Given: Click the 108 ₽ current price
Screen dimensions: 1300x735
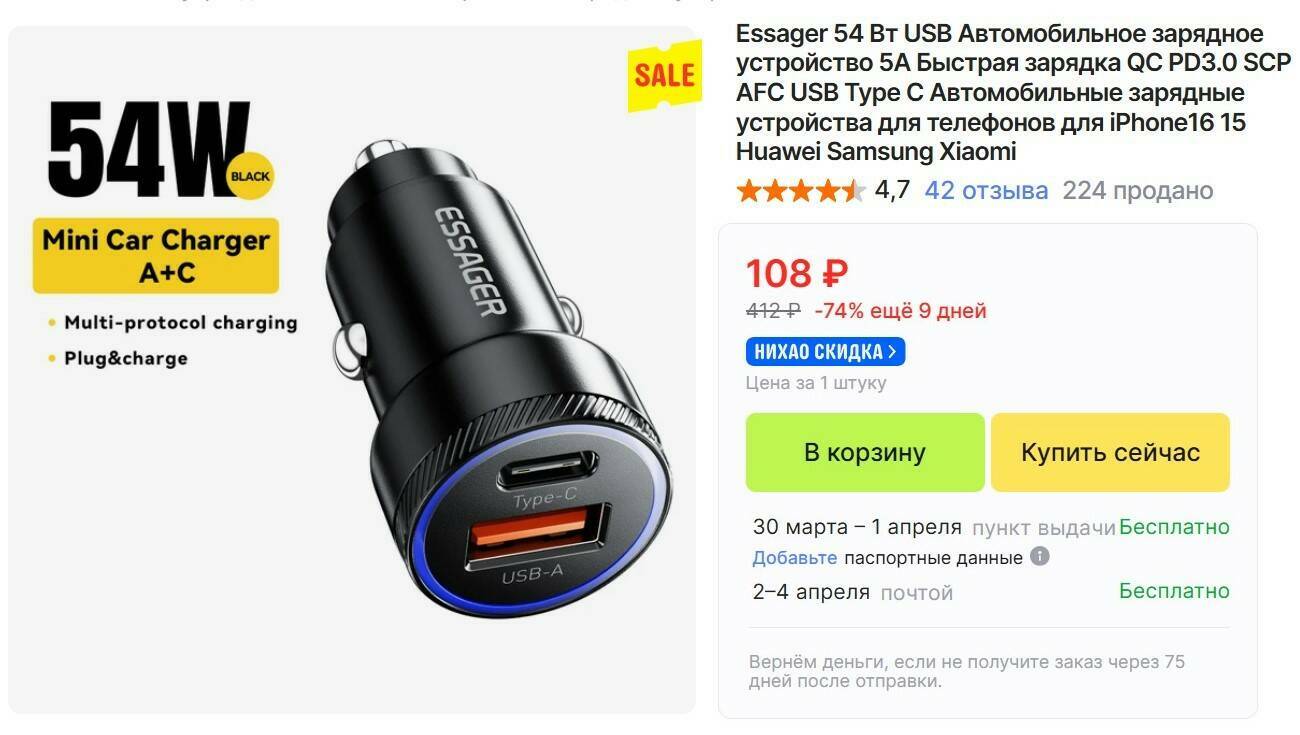Looking at the screenshot, I should pyautogui.click(x=797, y=272).
